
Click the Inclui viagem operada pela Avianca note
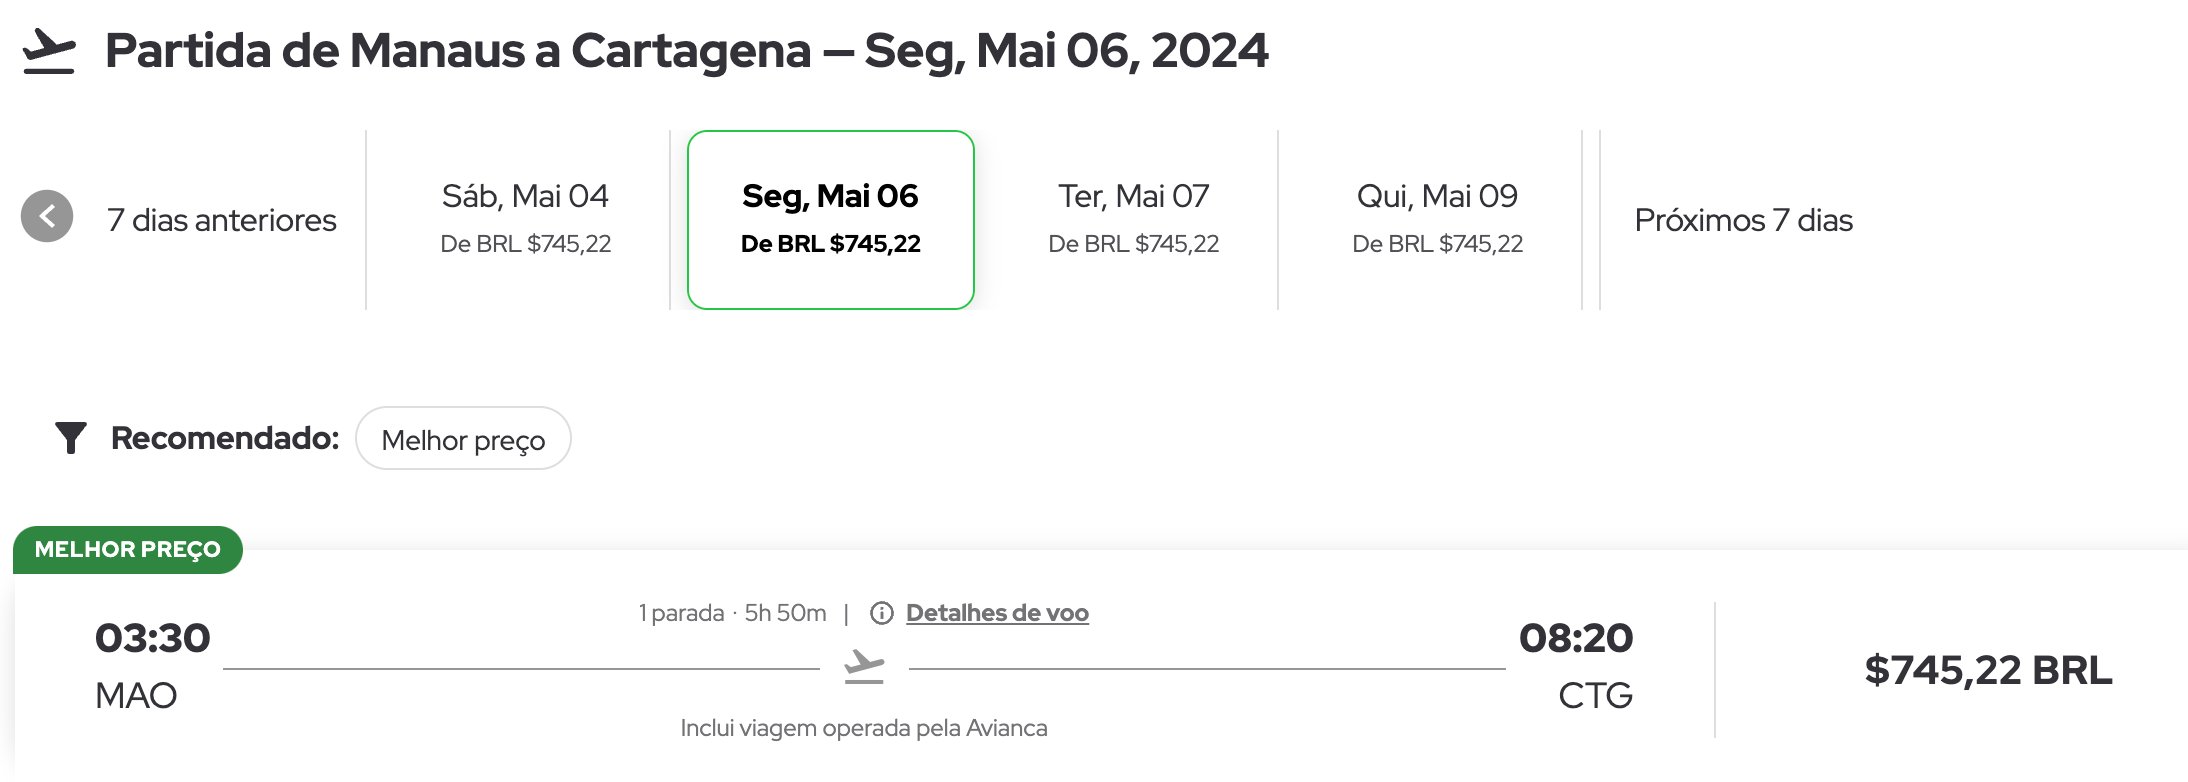pyautogui.click(x=864, y=728)
